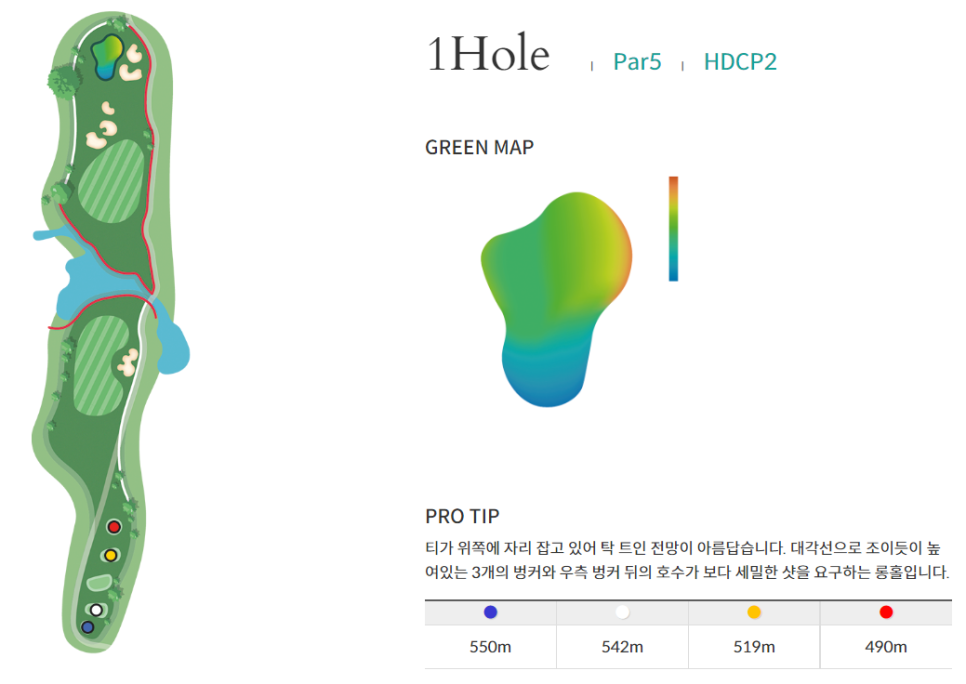The image size is (966, 684).
Task: Click the 1Hole title
Action: 487,53
